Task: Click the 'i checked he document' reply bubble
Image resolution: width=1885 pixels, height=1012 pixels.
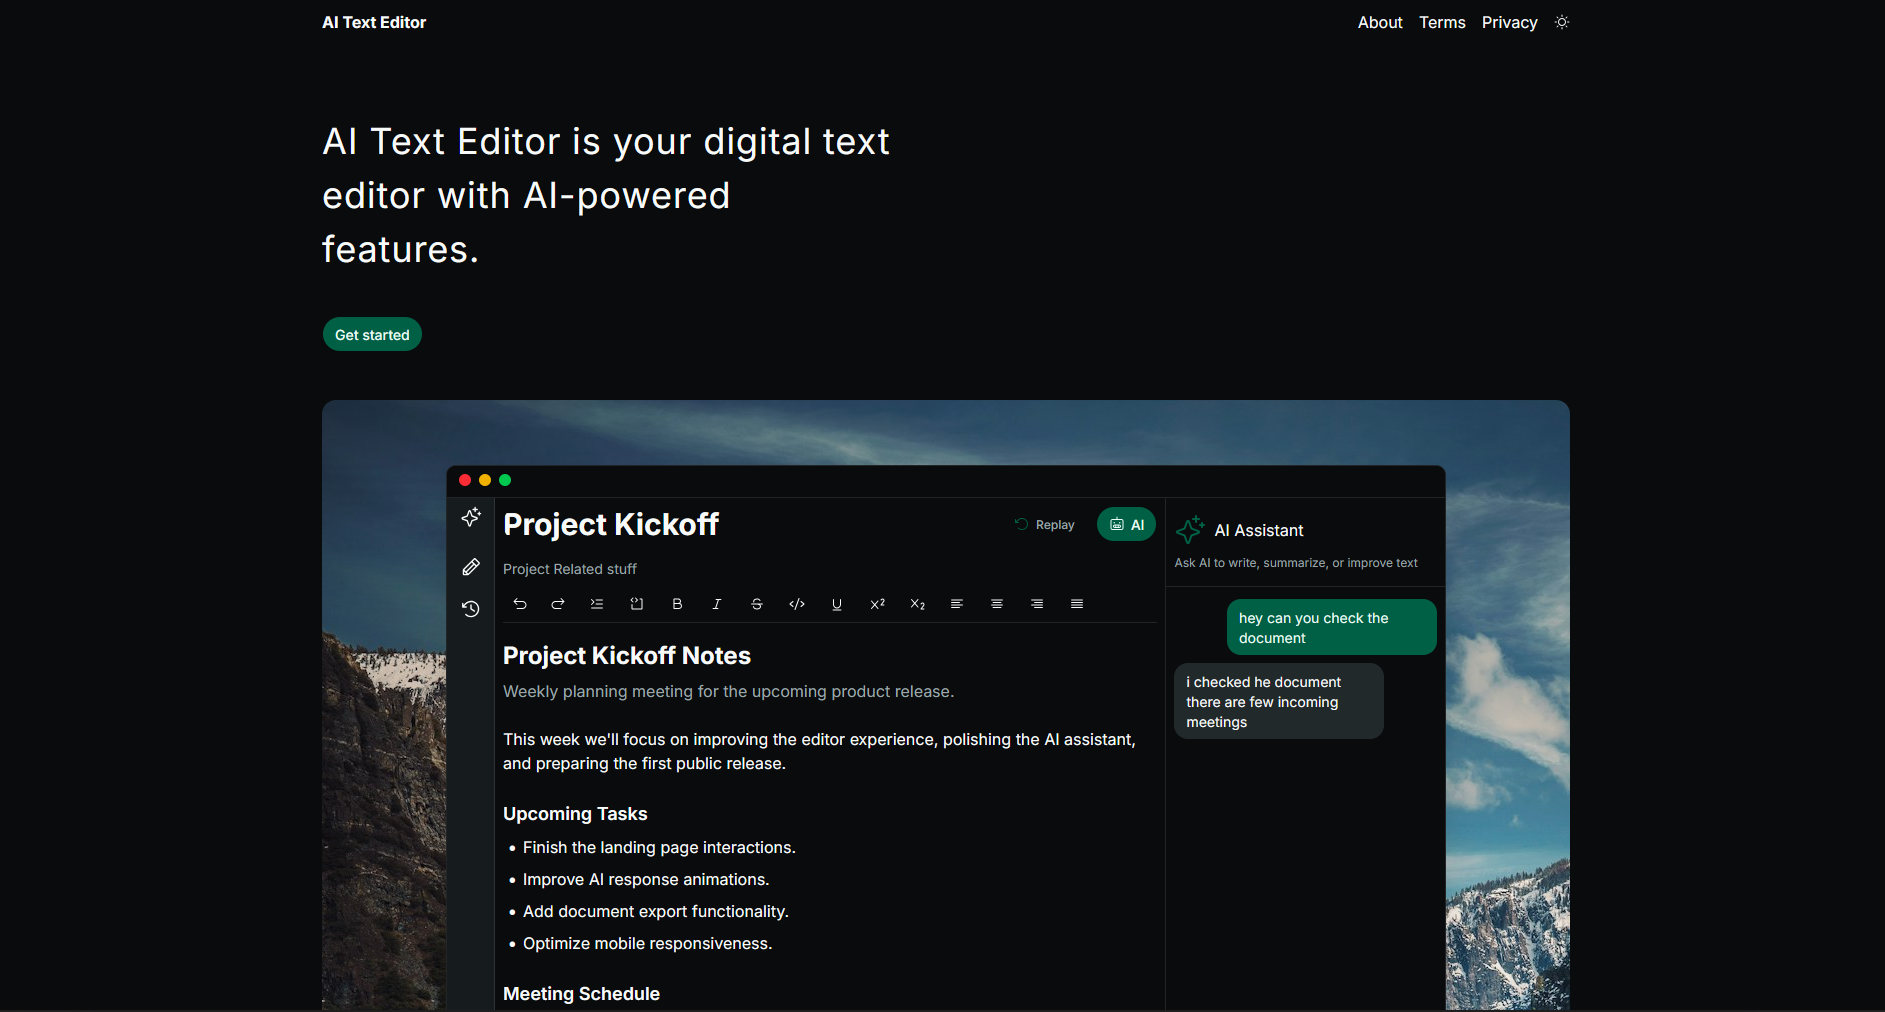Action: 1278,702
